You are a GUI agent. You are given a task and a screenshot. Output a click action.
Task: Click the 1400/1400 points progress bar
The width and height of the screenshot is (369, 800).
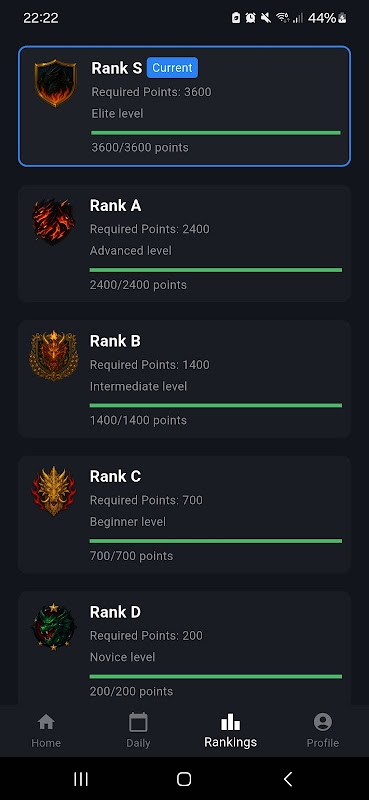(216, 406)
